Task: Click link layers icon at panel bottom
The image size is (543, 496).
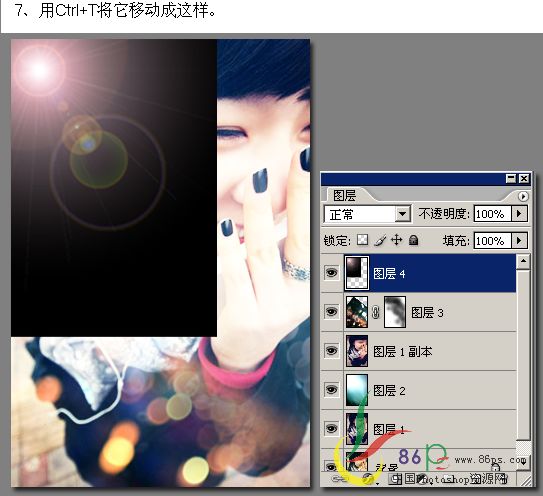Action: point(339,479)
